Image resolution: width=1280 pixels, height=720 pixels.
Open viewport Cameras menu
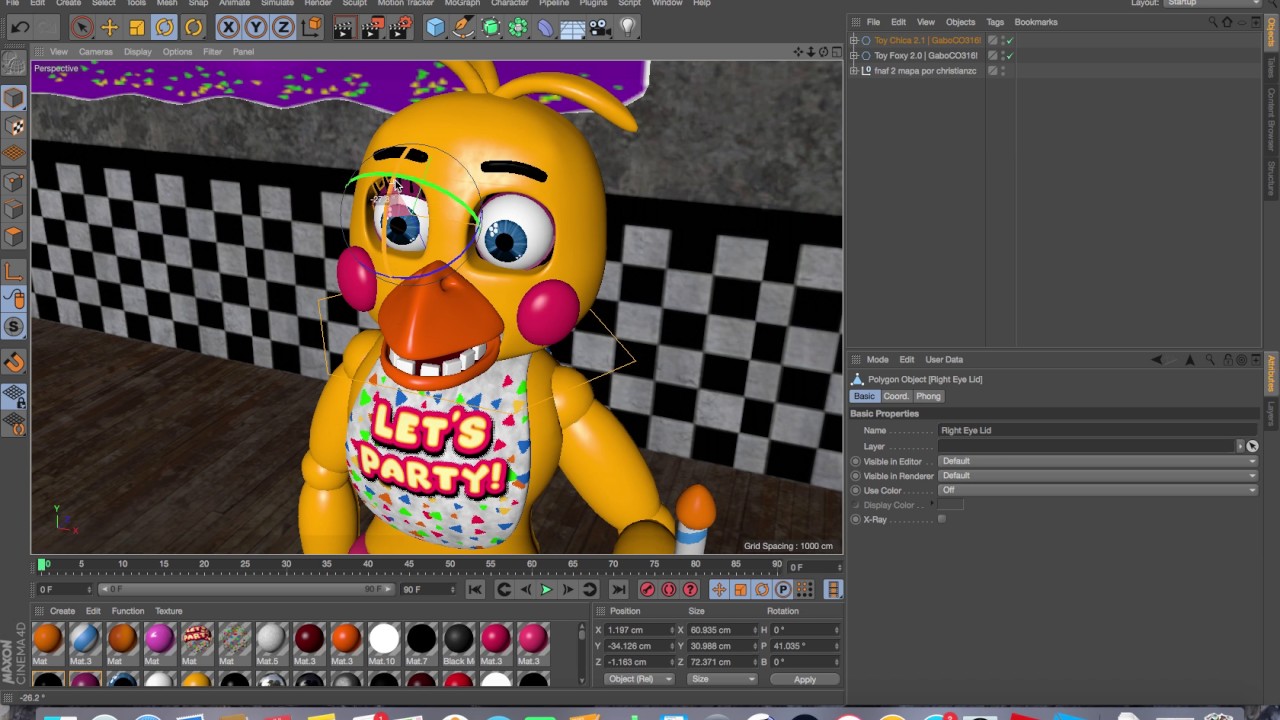coord(96,52)
